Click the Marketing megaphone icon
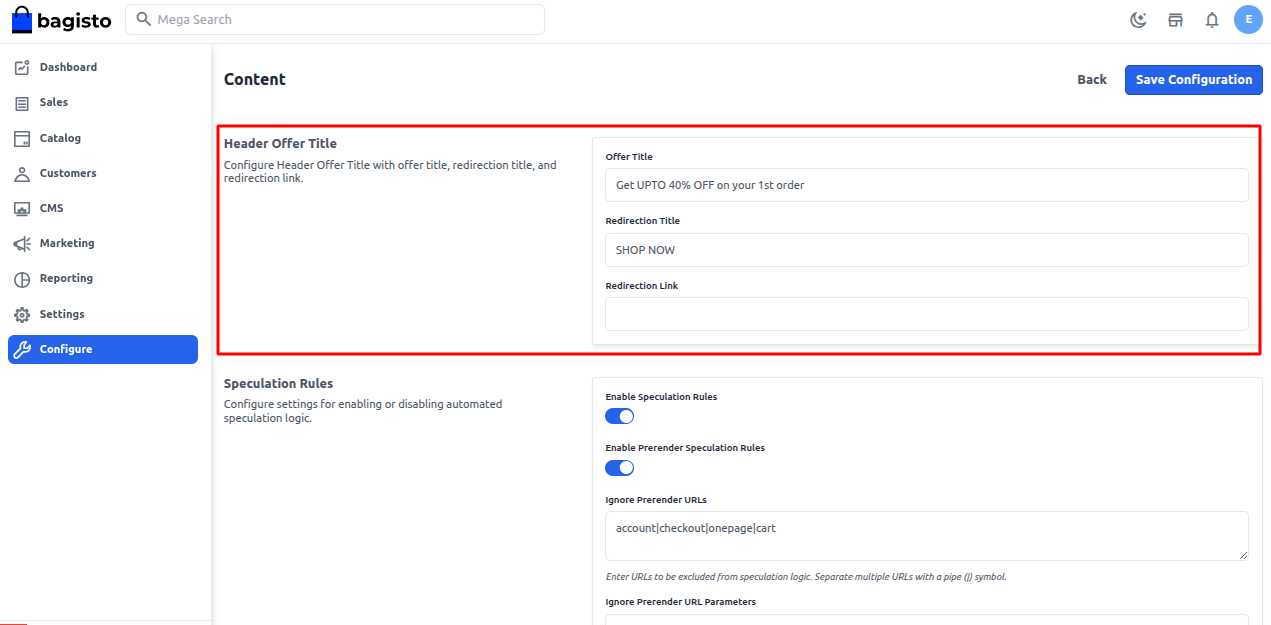The image size is (1271, 625). 22,244
